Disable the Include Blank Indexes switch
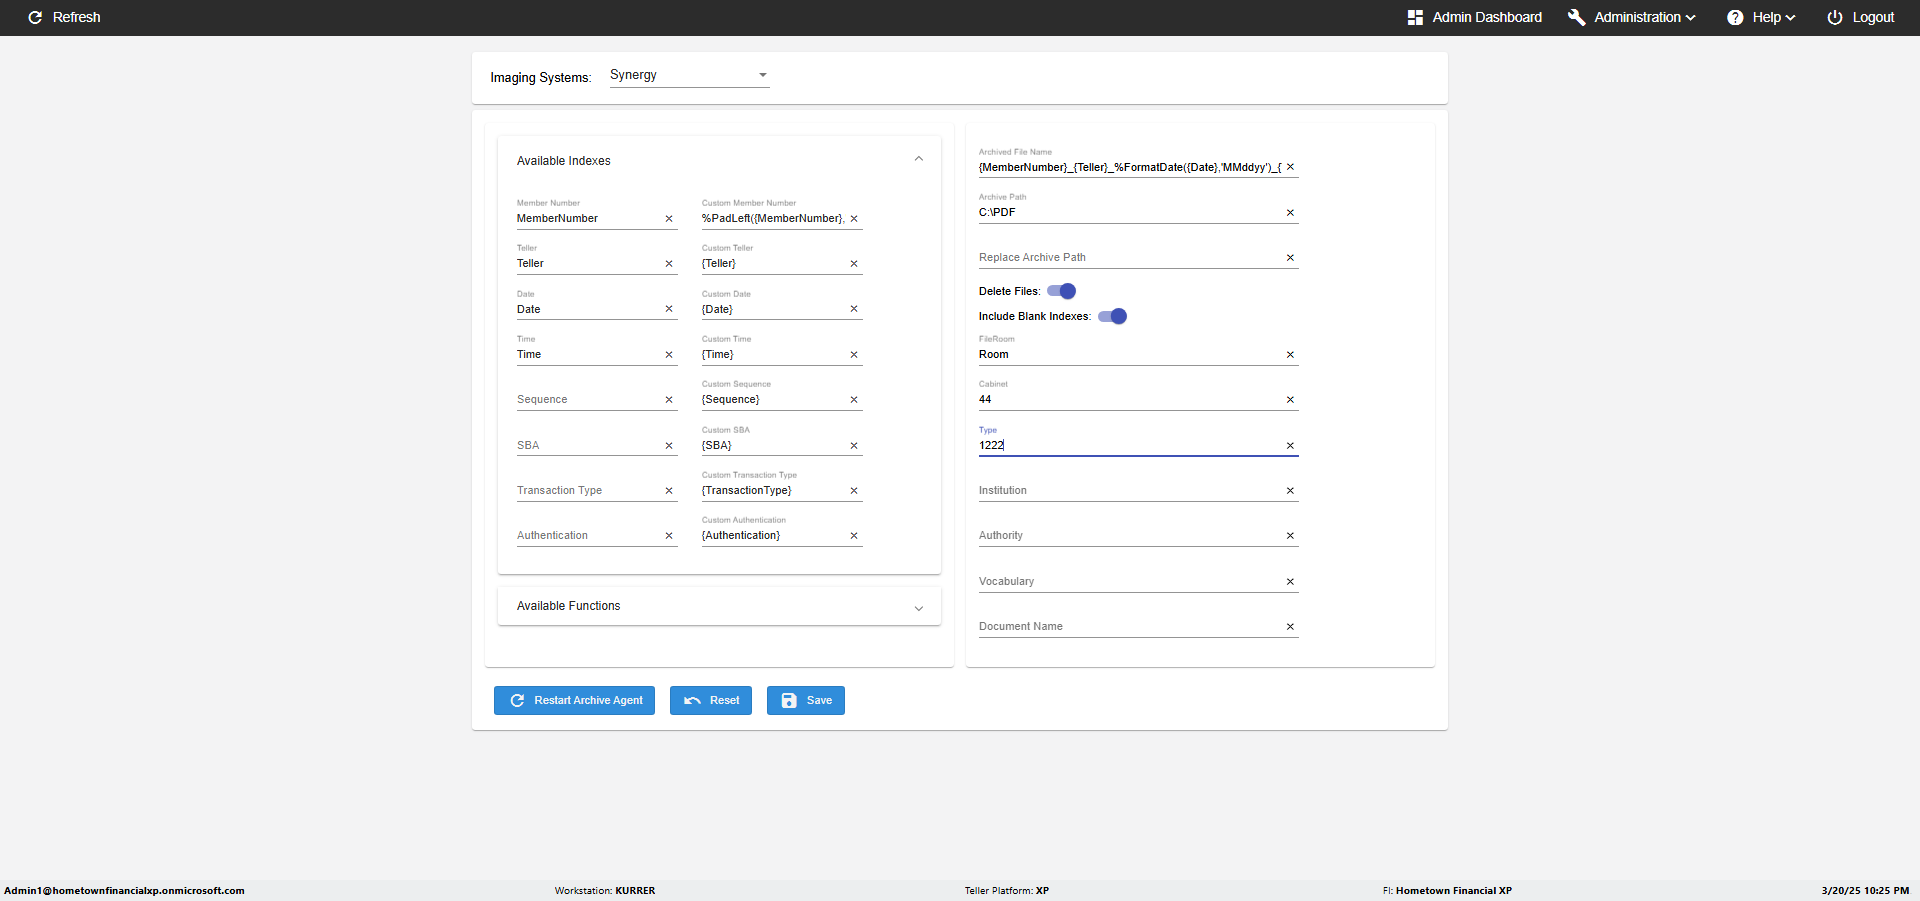Screen dimensions: 1920x901 coord(1112,316)
